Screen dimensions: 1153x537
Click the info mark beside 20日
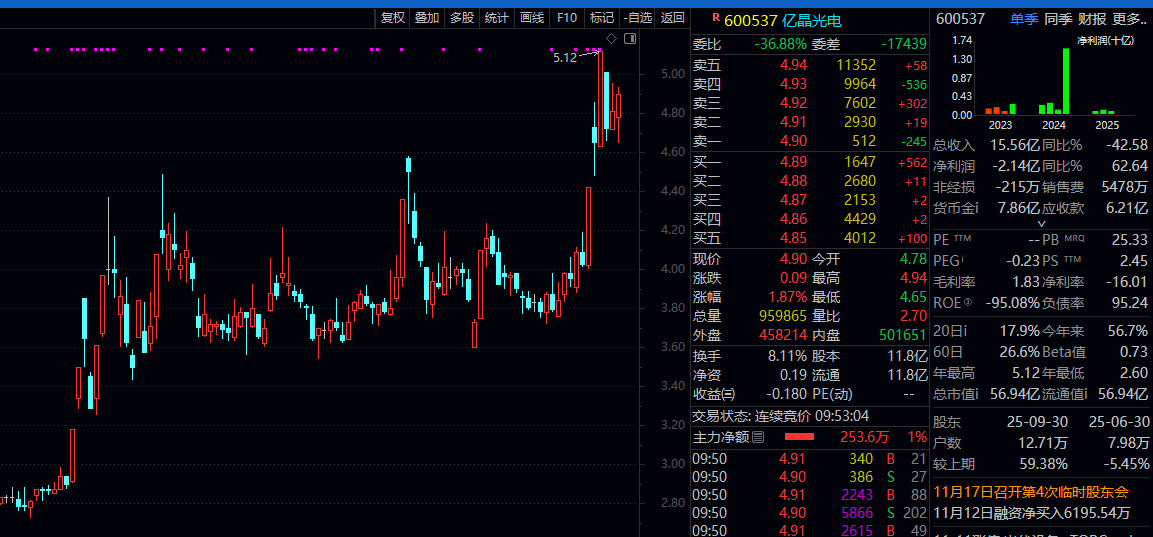(965, 330)
